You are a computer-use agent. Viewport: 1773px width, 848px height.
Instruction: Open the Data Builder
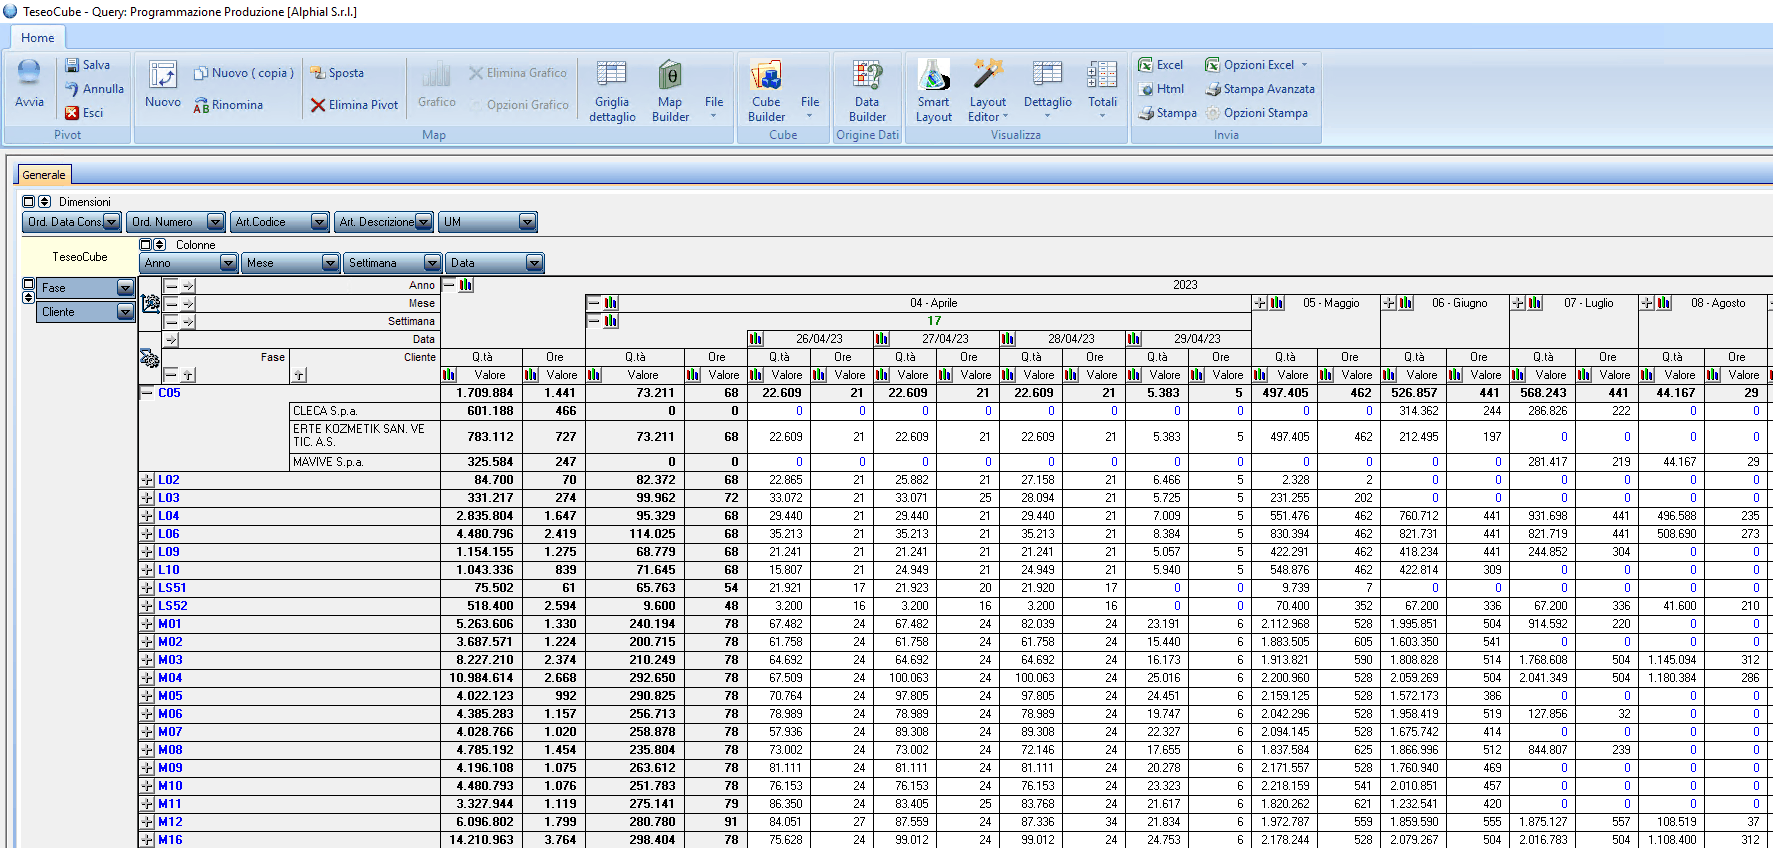(867, 91)
